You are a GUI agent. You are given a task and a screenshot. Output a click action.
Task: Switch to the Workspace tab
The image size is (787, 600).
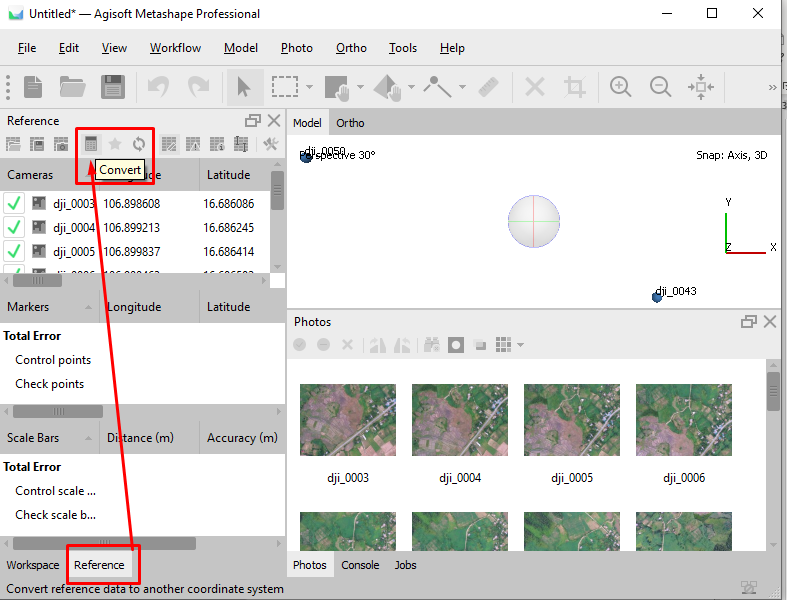click(x=33, y=565)
